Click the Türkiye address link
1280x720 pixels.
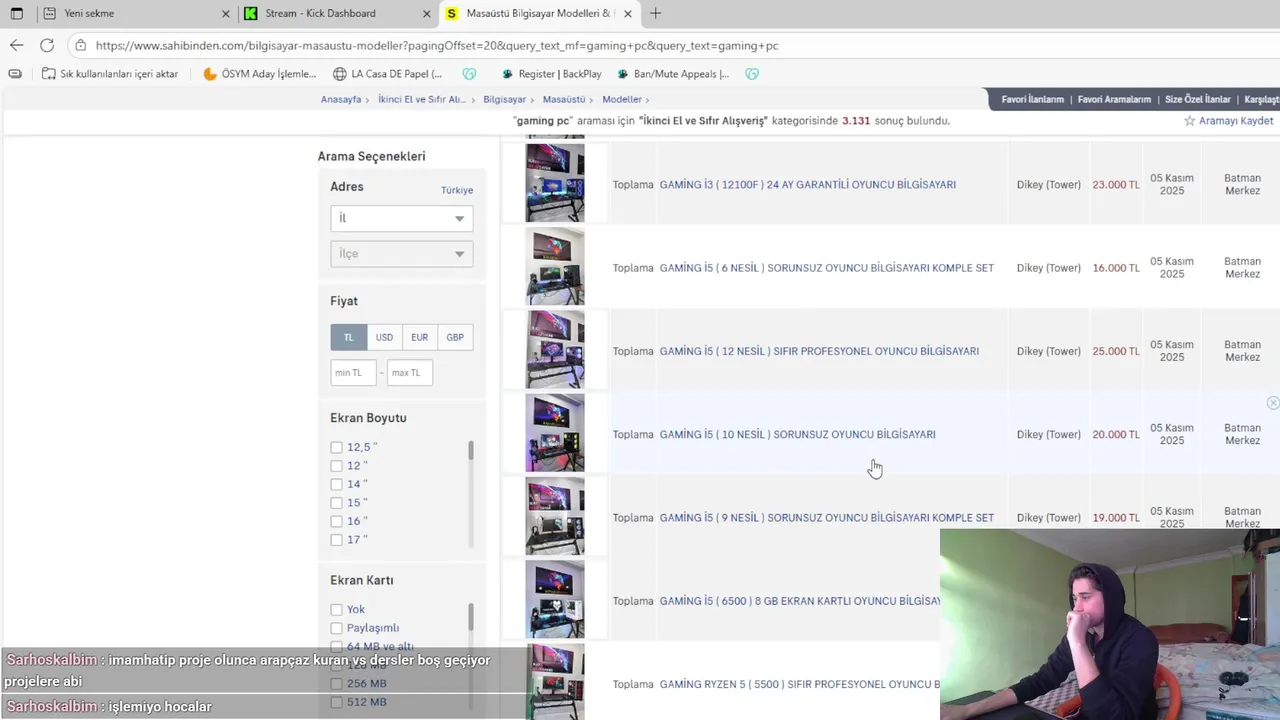tap(457, 190)
